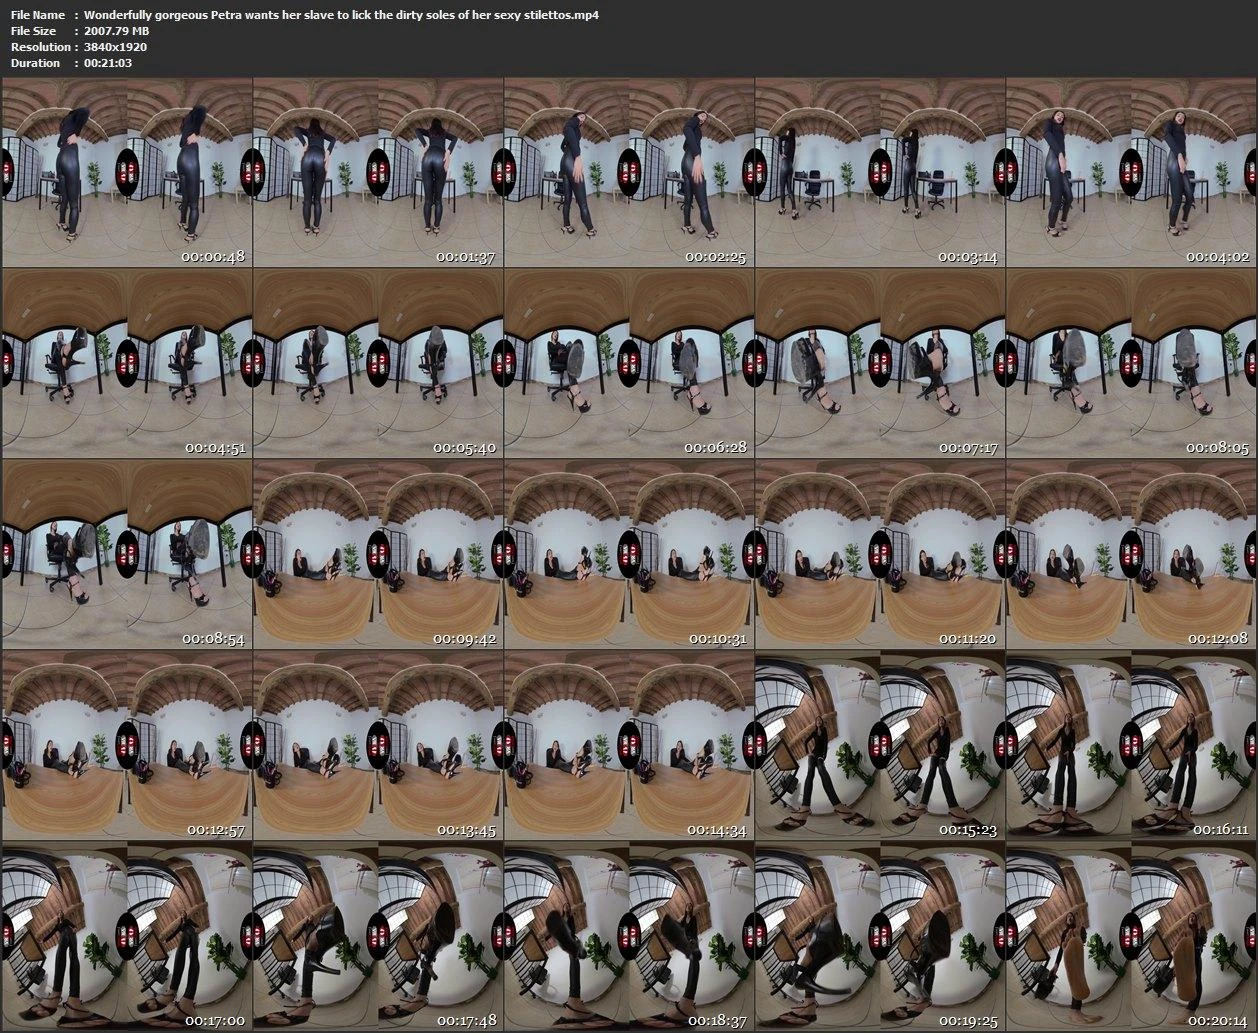Image resolution: width=1258 pixels, height=1033 pixels.
Task: Click the thumbnail at 00:15:23
Action: [x=879, y=745]
